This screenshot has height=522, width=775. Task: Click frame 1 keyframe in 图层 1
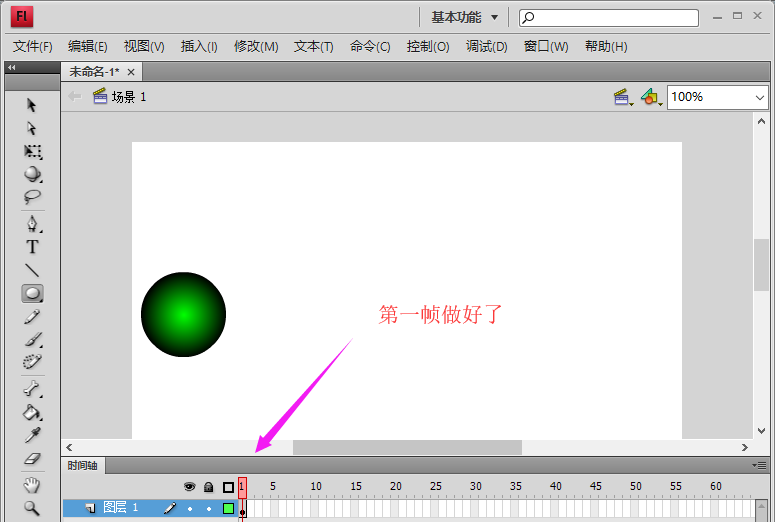click(x=242, y=508)
